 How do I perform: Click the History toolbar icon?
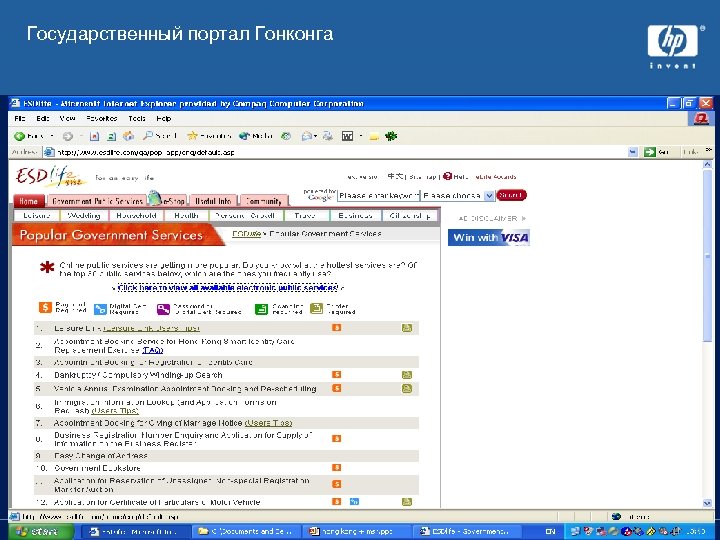pyautogui.click(x=286, y=136)
